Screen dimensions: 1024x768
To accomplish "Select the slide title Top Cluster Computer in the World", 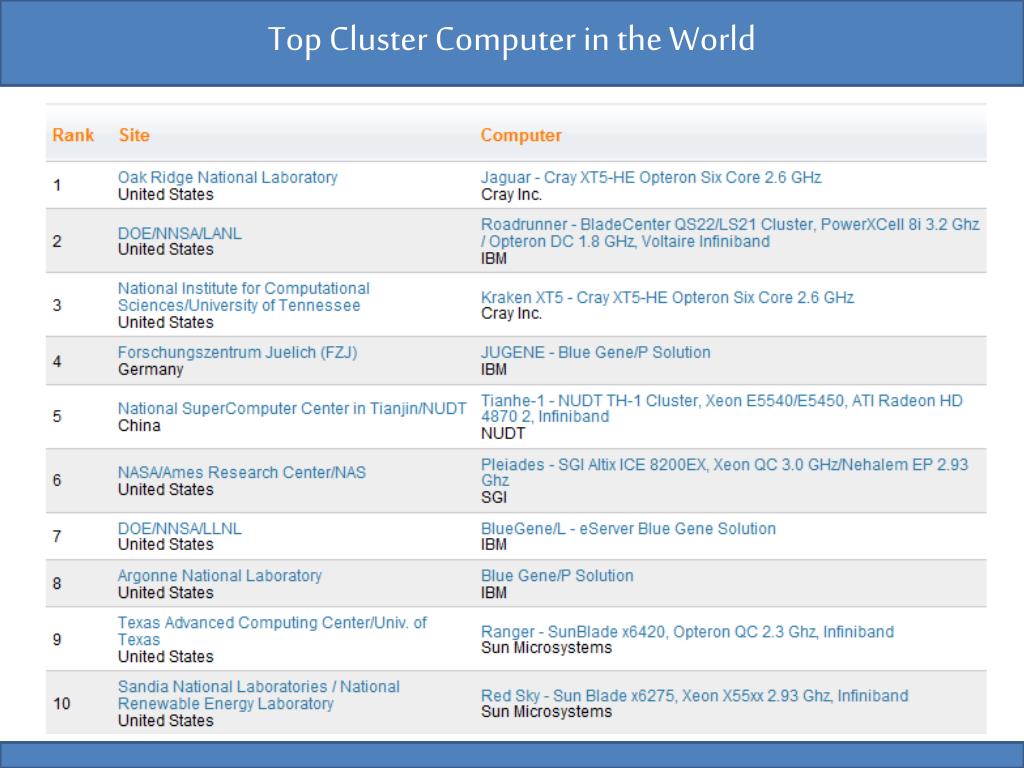I will 511,39.
